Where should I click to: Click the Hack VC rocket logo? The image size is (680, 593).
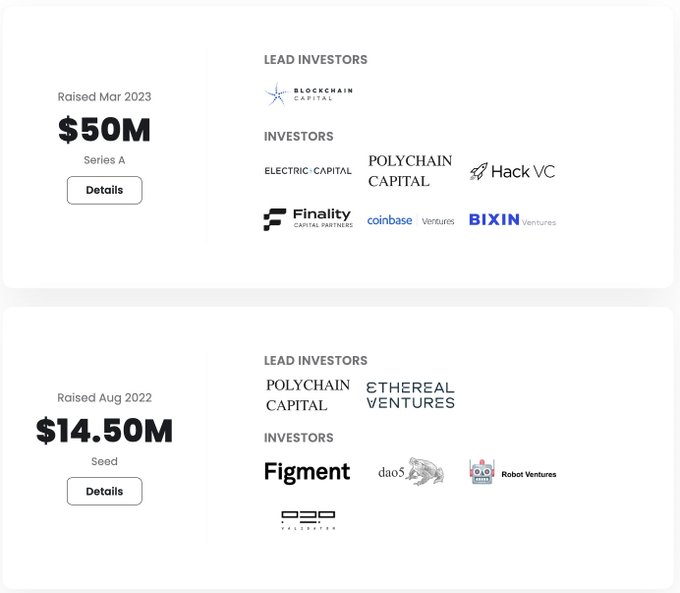[512, 171]
